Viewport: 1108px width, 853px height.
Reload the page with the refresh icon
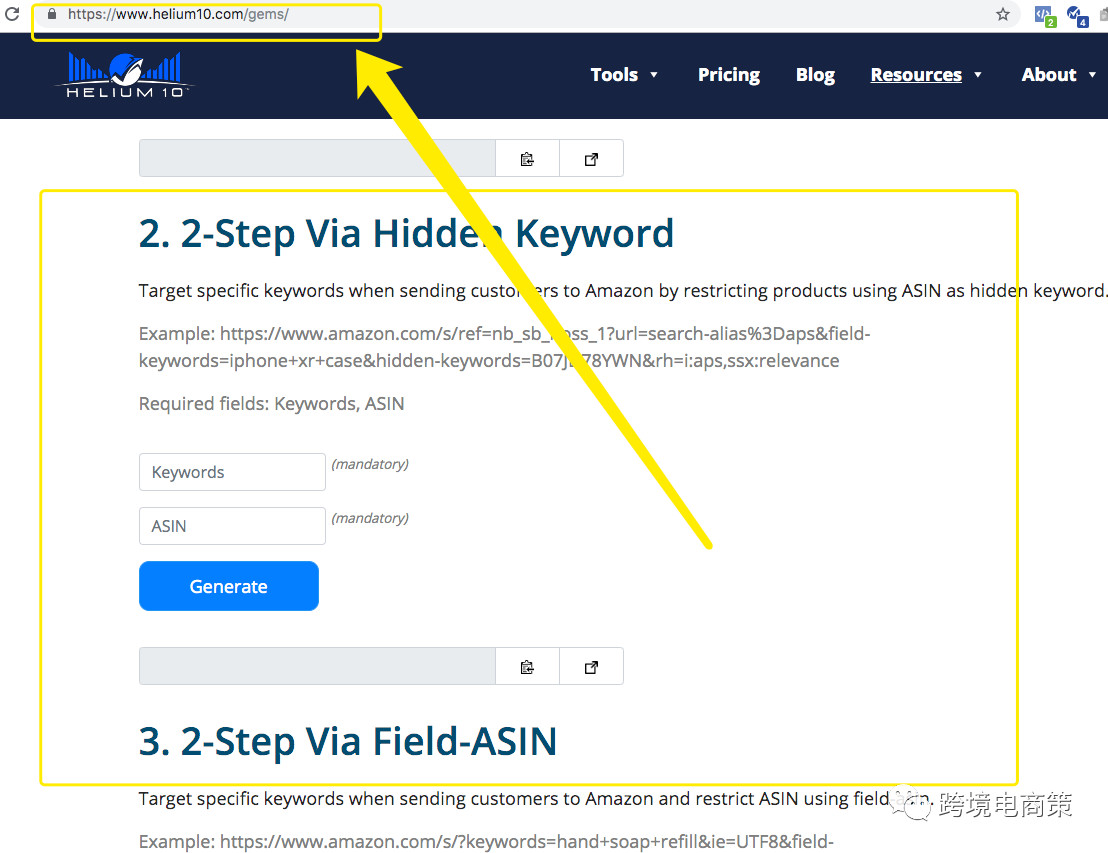[12, 13]
